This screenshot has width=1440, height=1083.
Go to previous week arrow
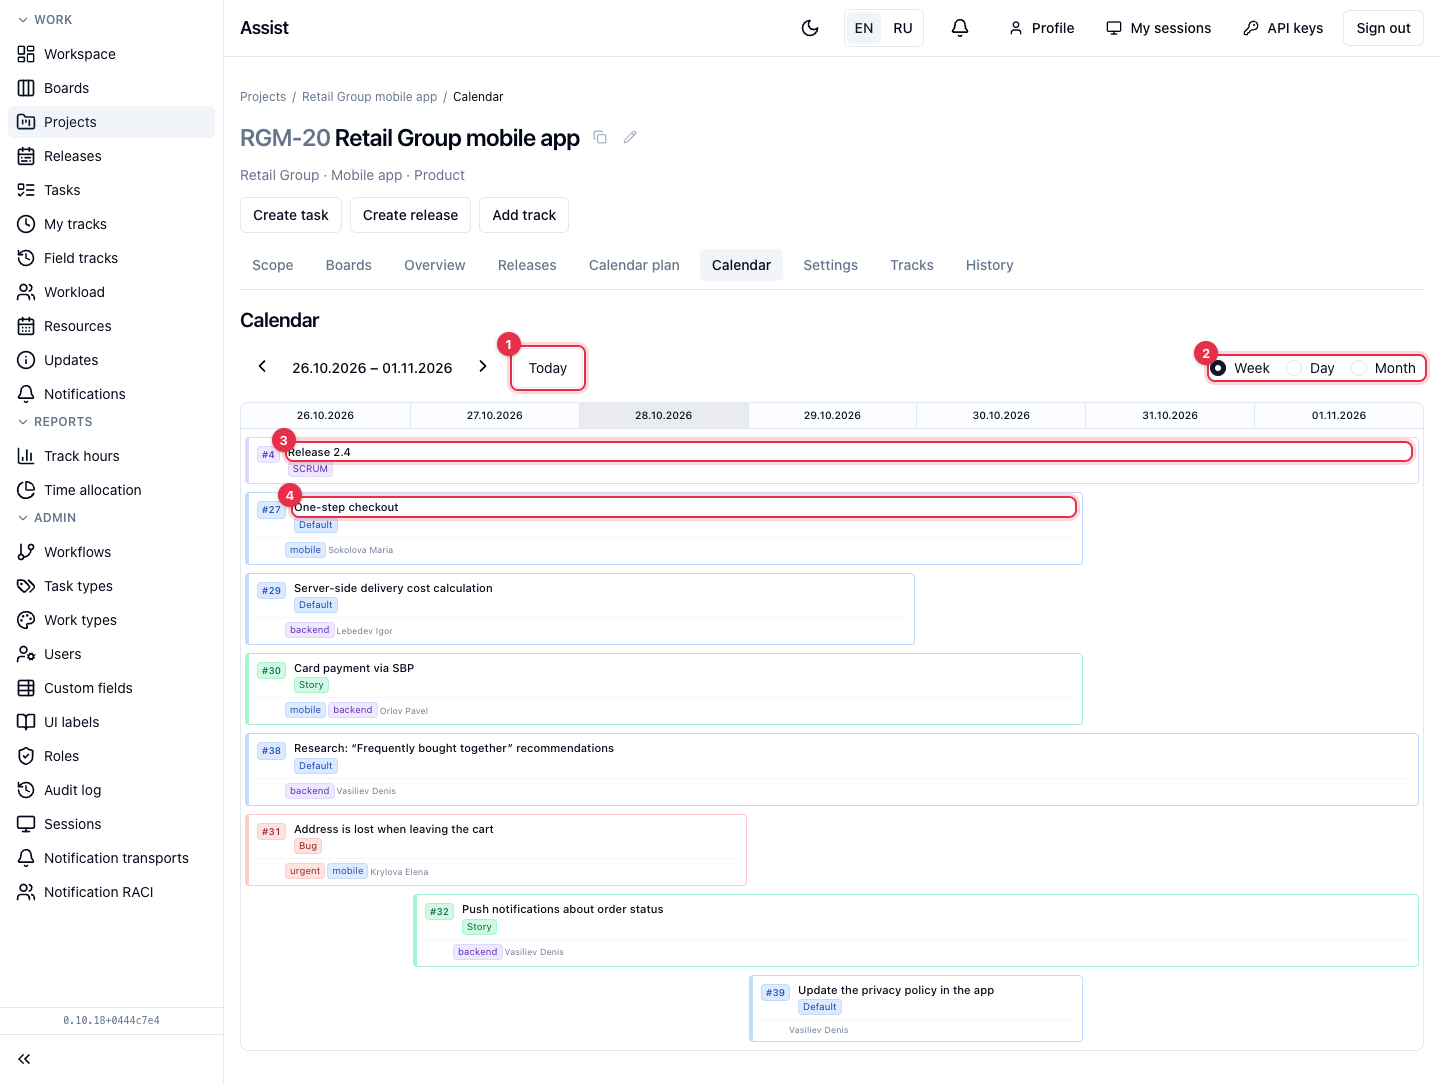262,367
